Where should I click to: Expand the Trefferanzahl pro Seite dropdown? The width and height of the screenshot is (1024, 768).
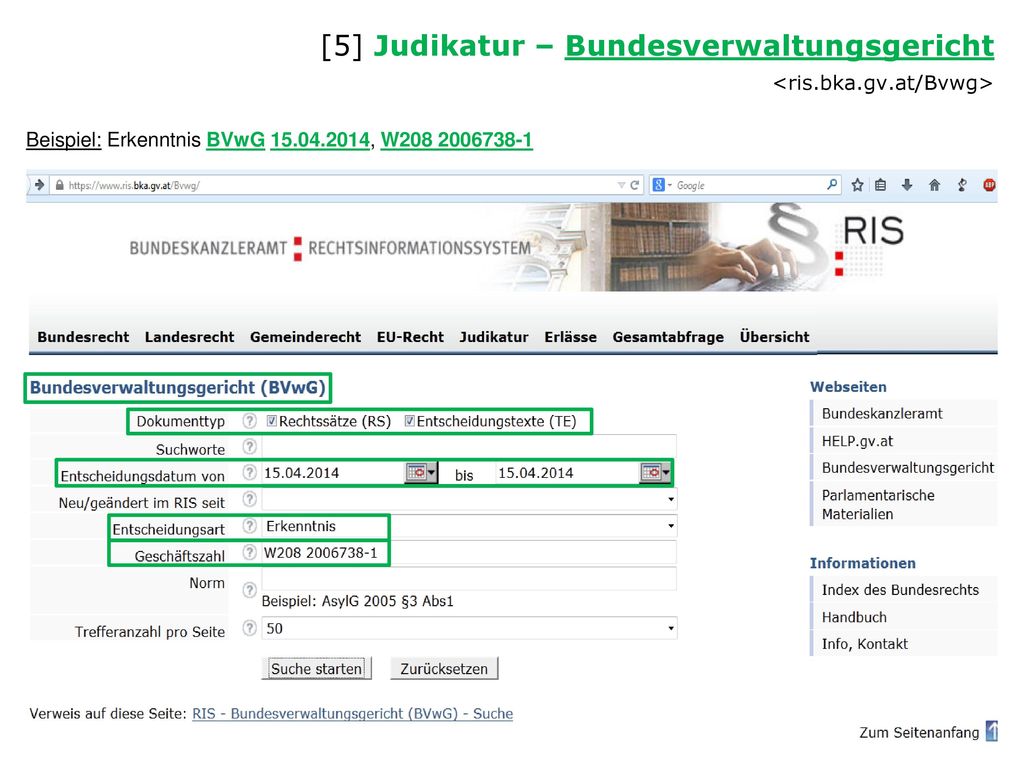671,628
